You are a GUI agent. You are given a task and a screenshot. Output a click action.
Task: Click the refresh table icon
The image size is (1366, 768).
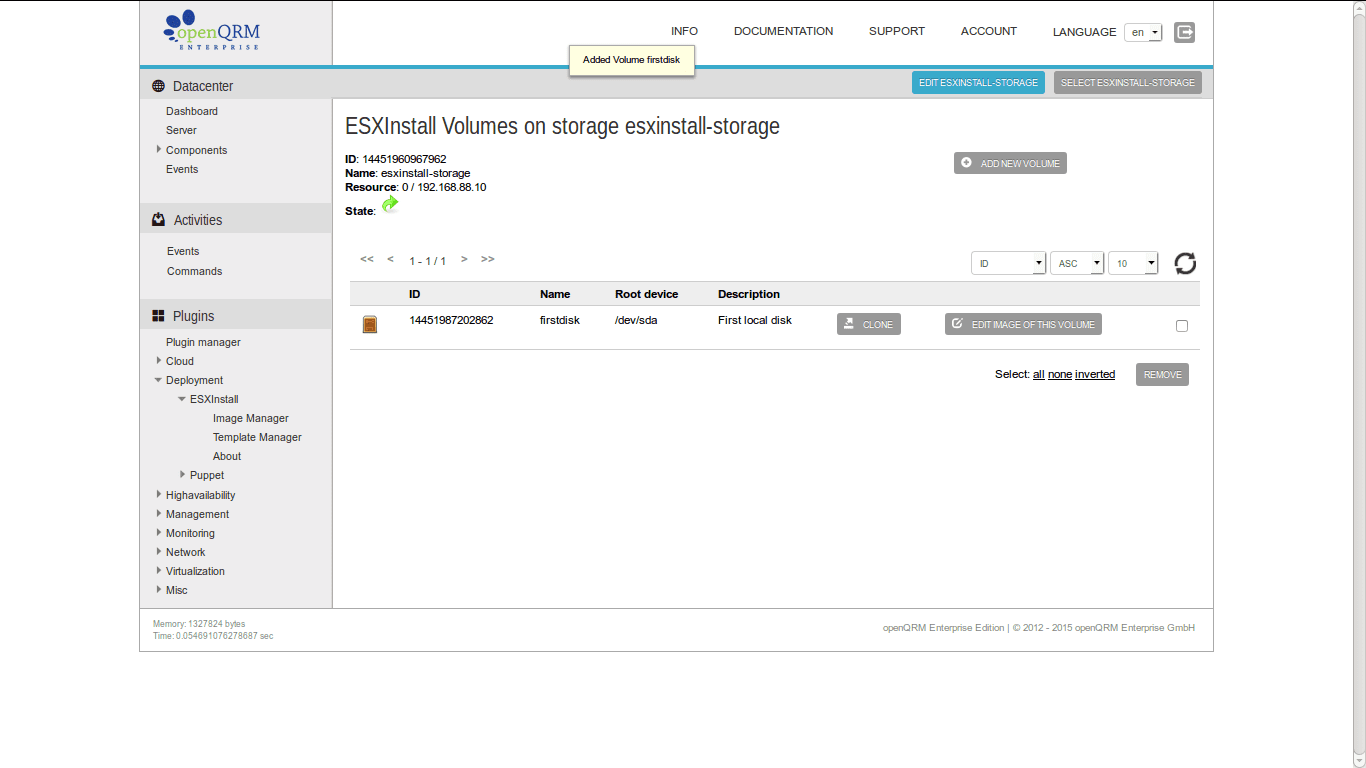tap(1185, 263)
